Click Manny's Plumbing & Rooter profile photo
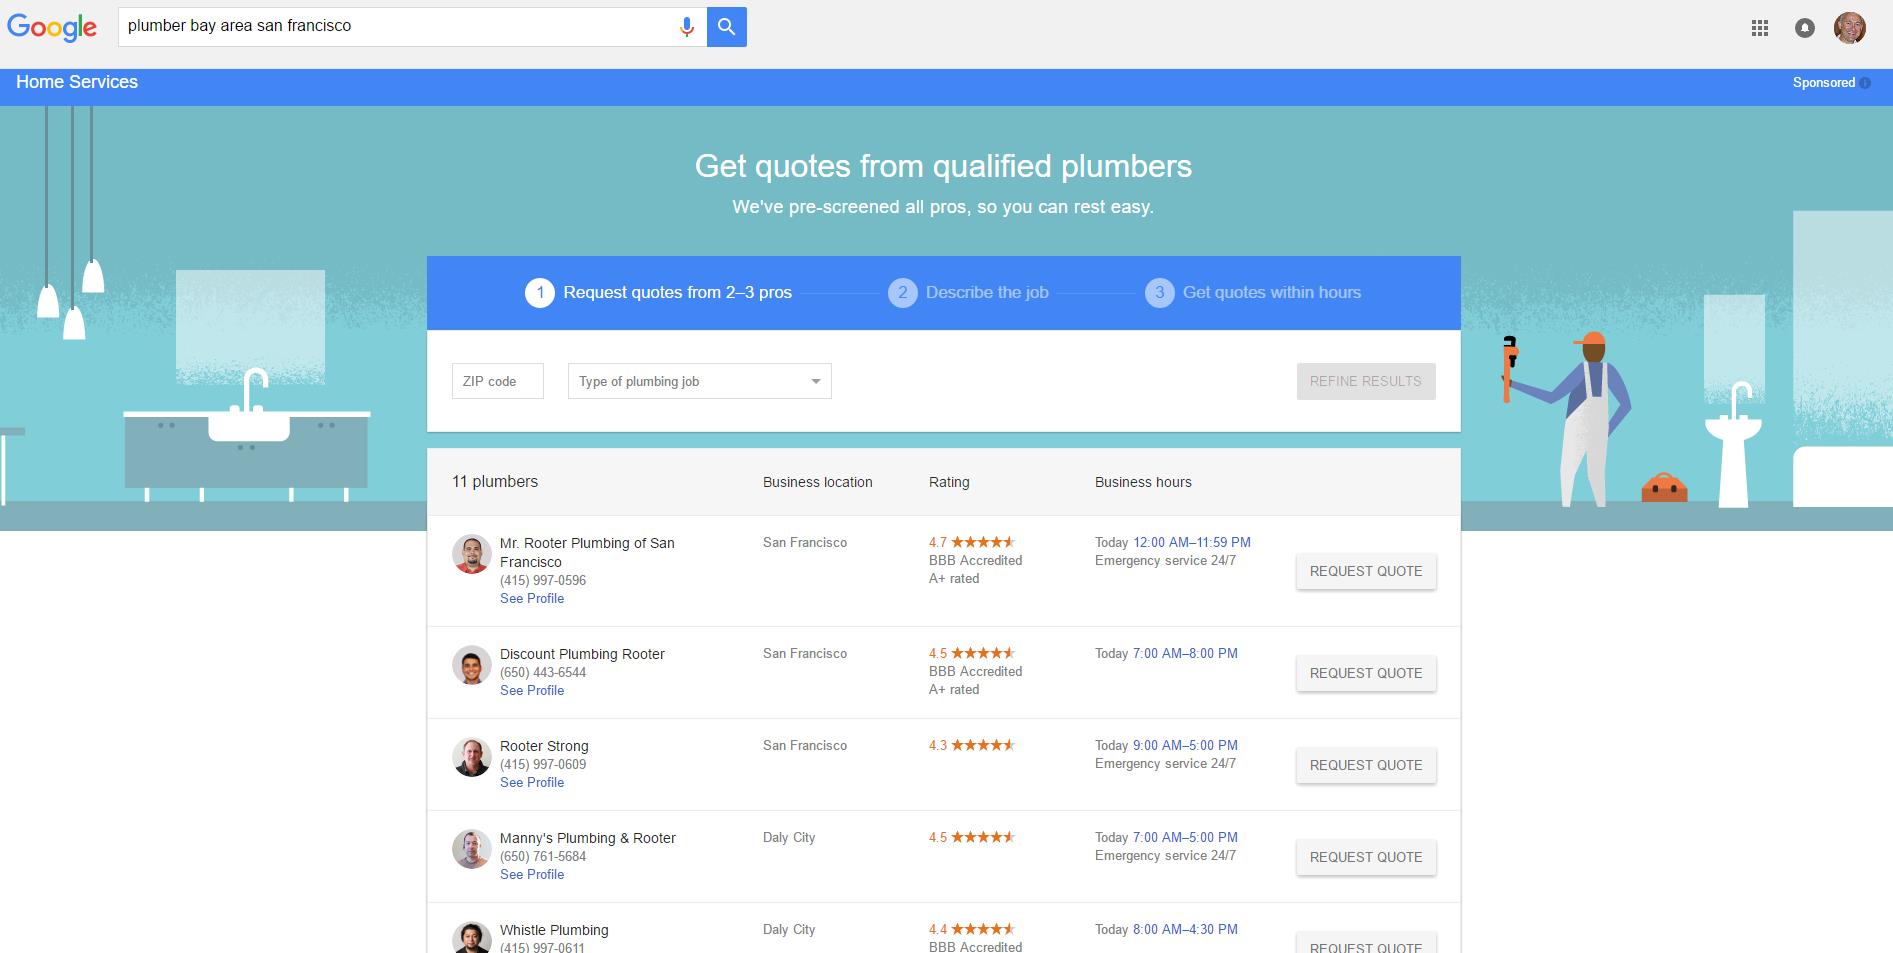 click(471, 849)
